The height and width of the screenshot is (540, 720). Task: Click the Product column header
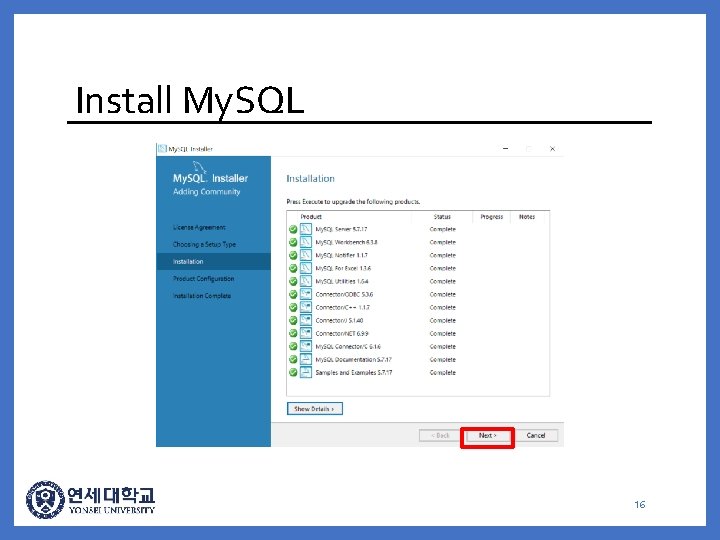click(x=311, y=217)
